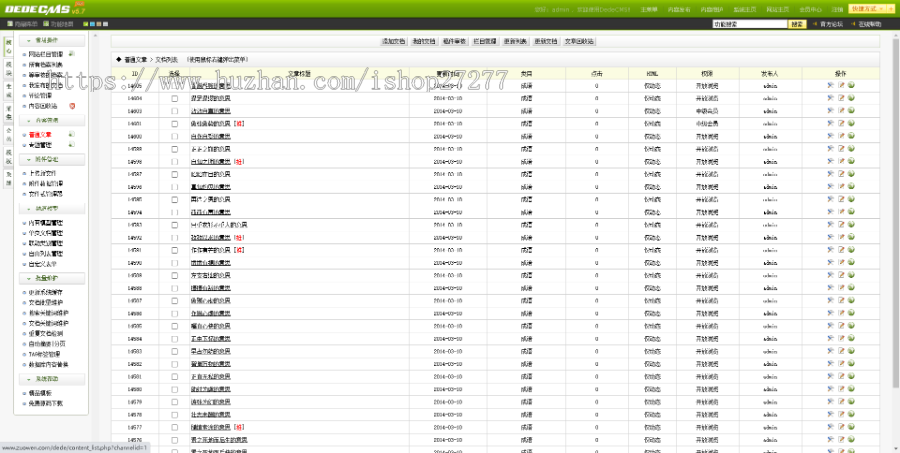This screenshot has height=453, width=900.
Task: Click the quick-attribute icon in row 14598
Action: pos(830,161)
